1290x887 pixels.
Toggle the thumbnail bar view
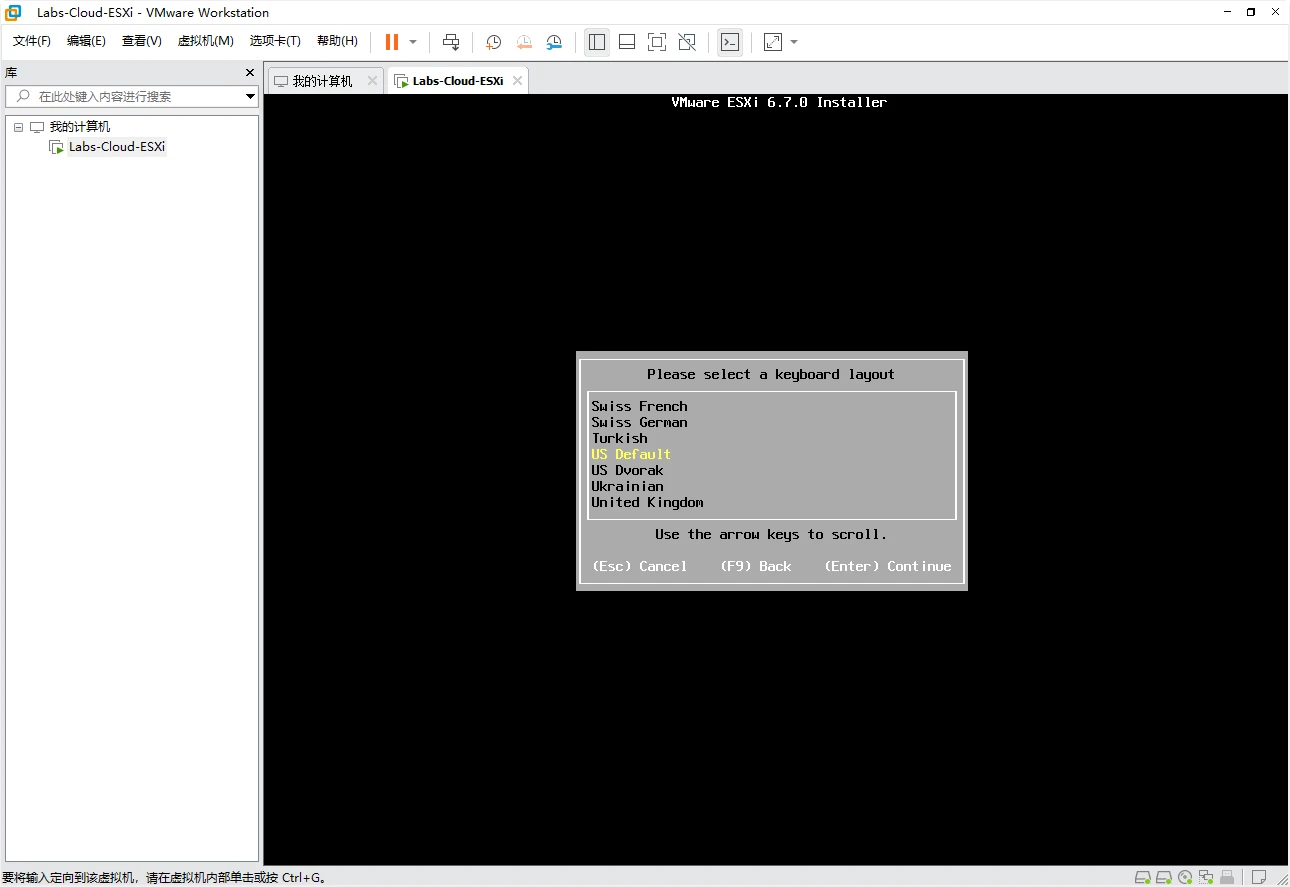tap(627, 42)
